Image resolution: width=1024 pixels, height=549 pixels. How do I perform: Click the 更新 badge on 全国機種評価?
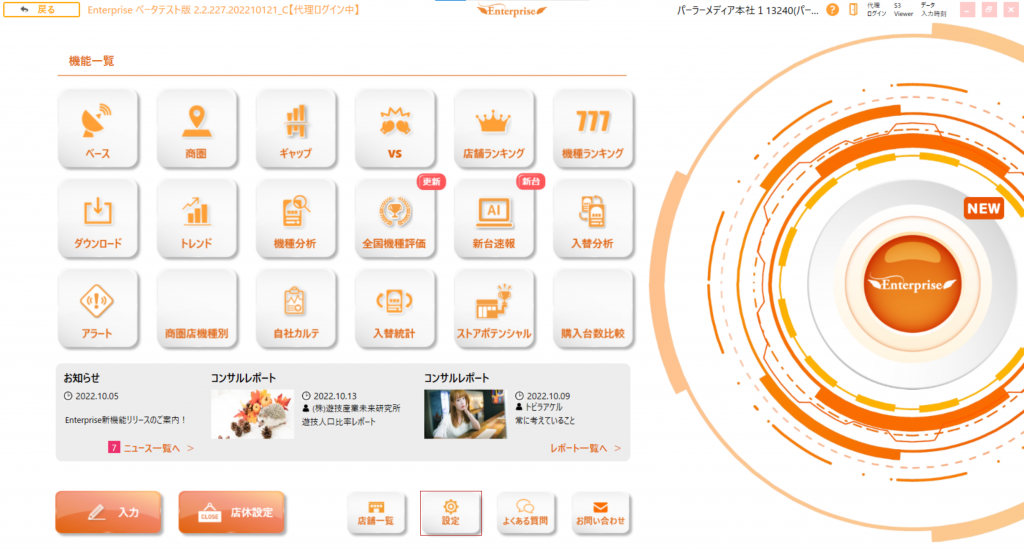[431, 181]
